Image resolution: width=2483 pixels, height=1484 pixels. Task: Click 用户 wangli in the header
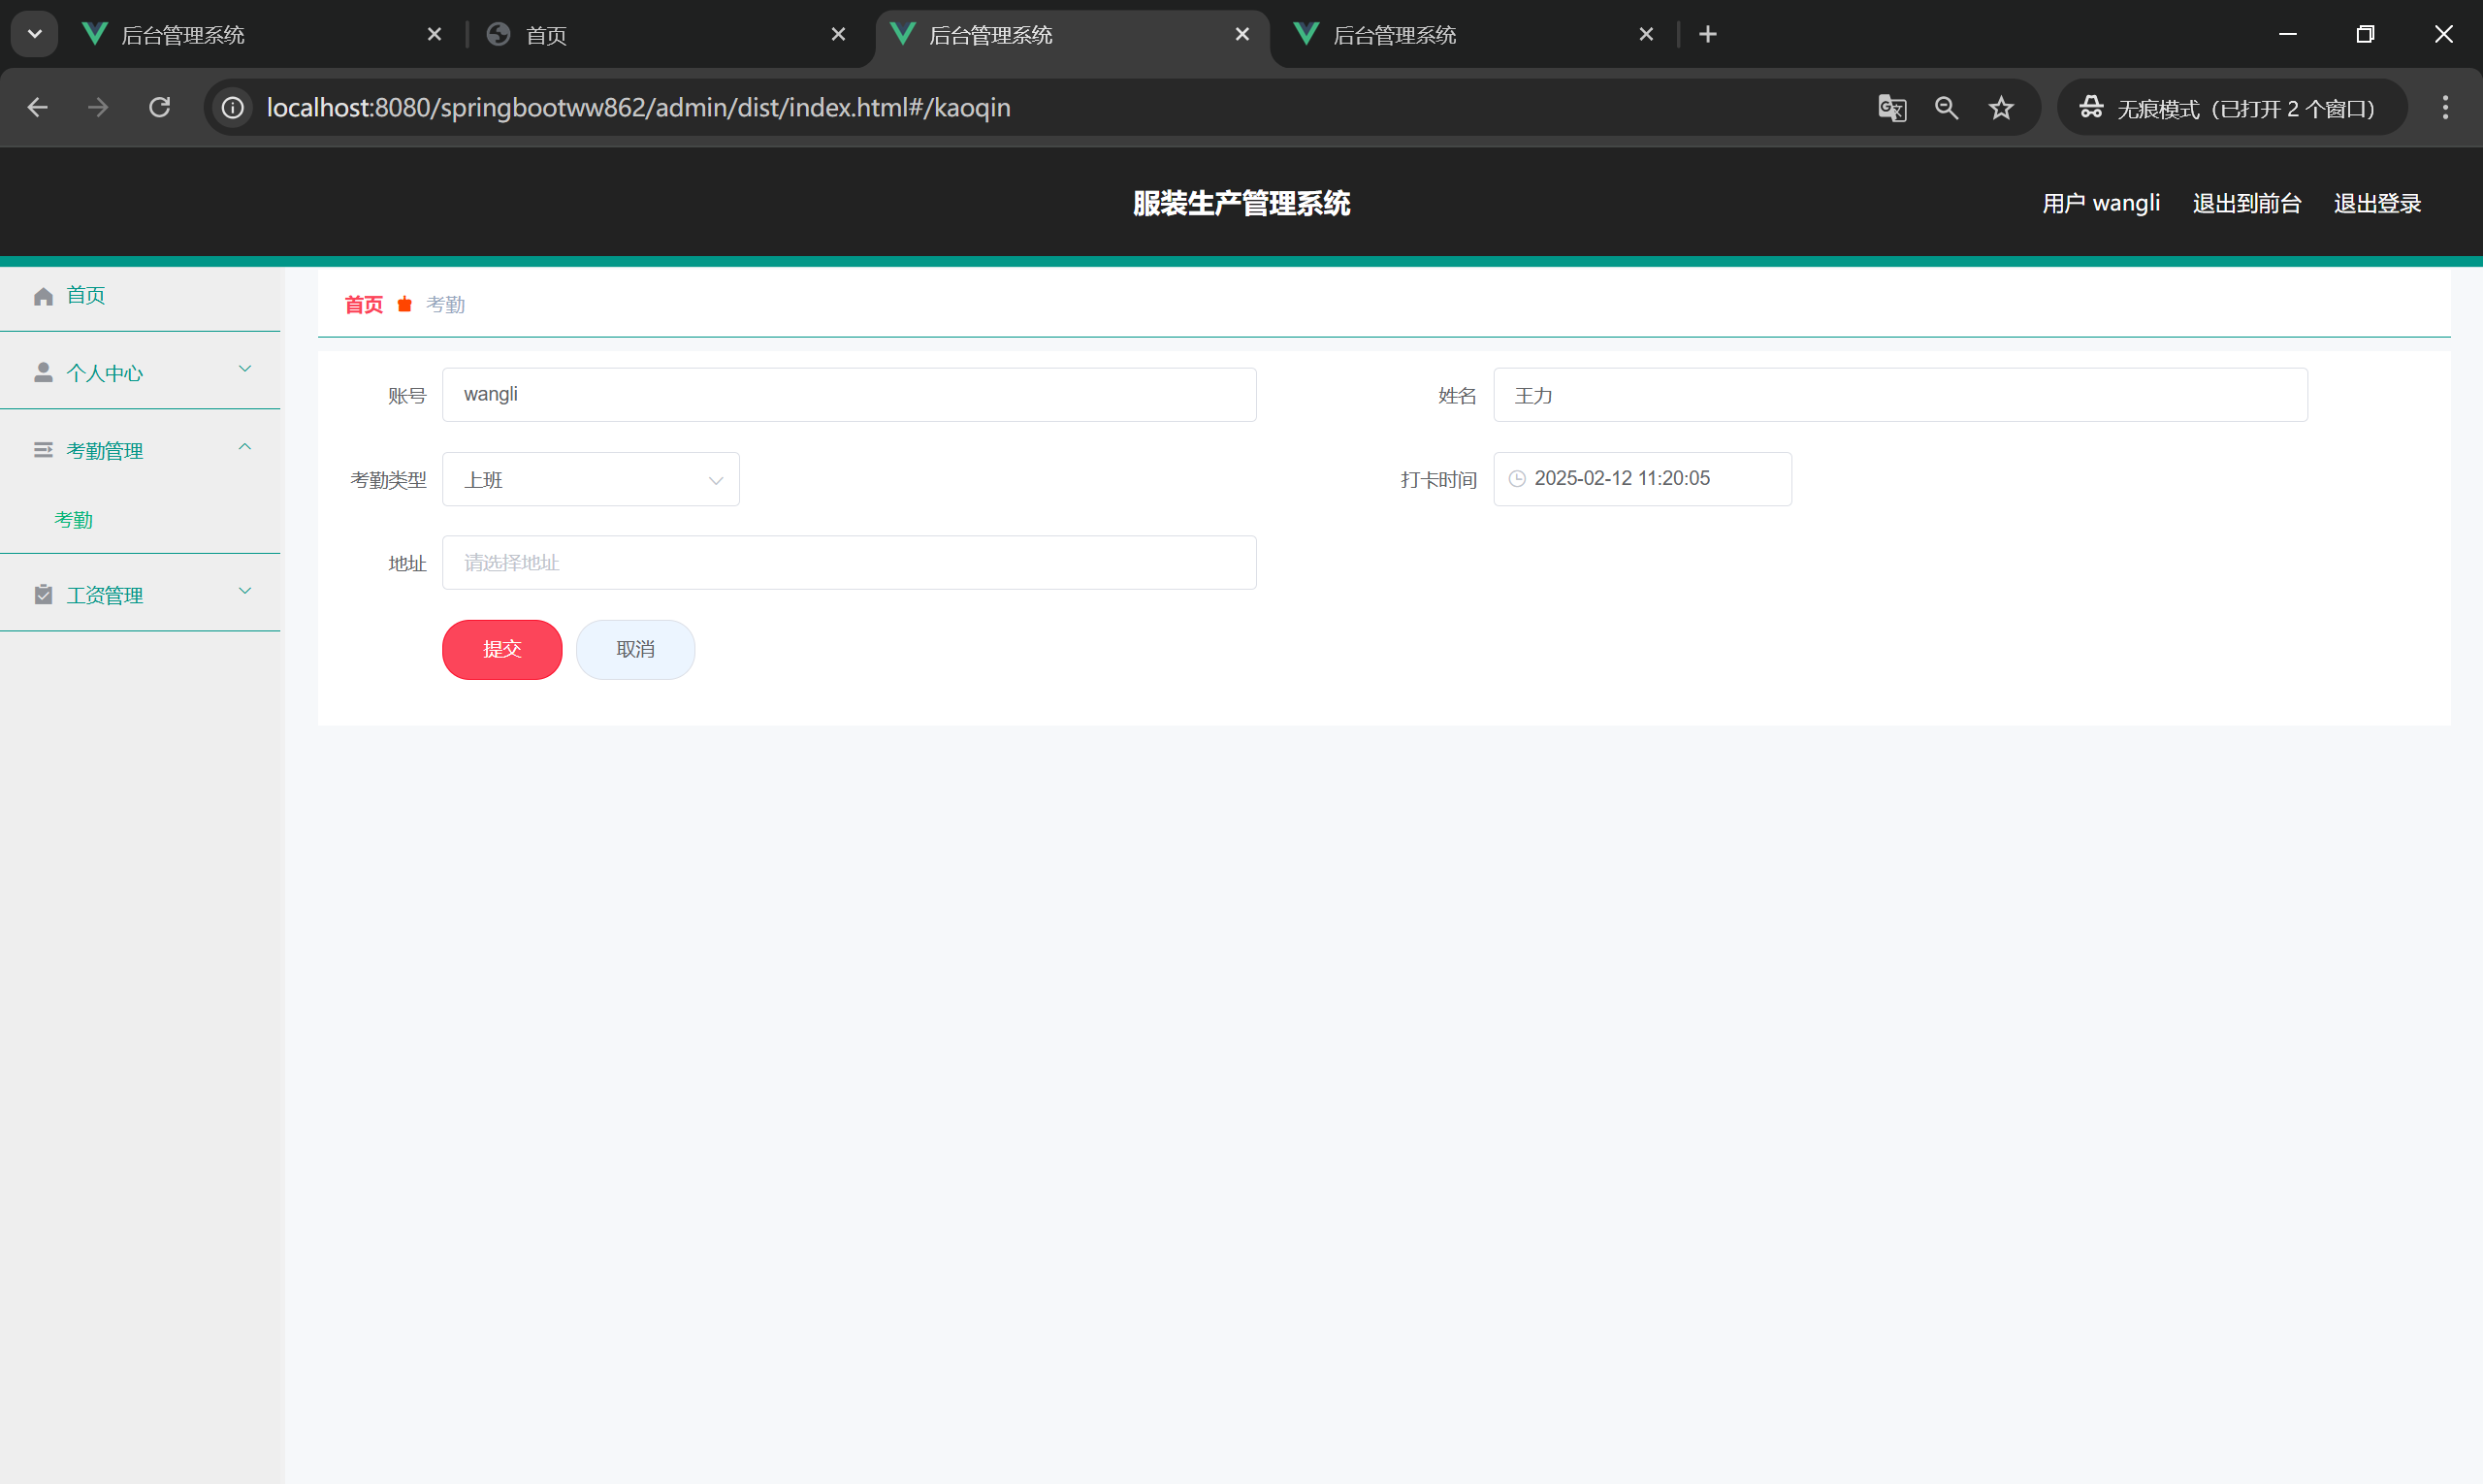pyautogui.click(x=2101, y=203)
